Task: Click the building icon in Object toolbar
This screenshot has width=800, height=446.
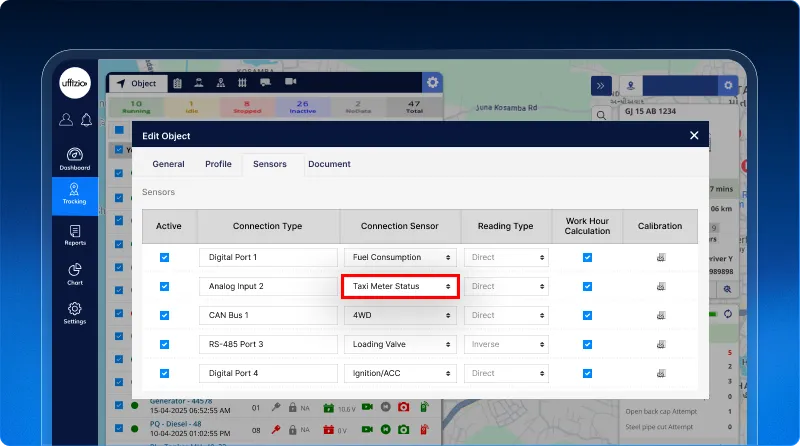Action: click(178, 83)
